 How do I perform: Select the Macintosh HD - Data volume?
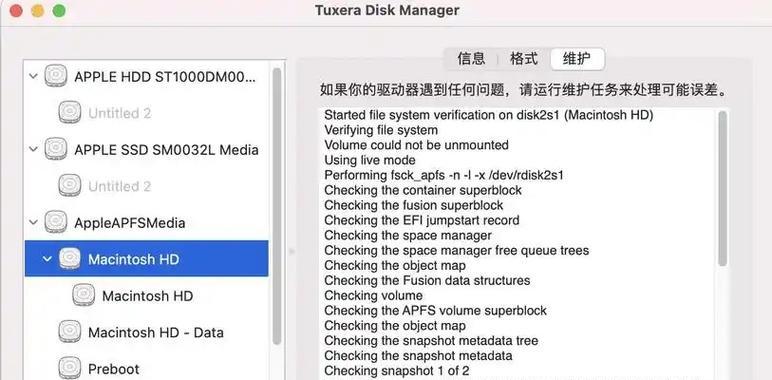pyautogui.click(x=147, y=332)
